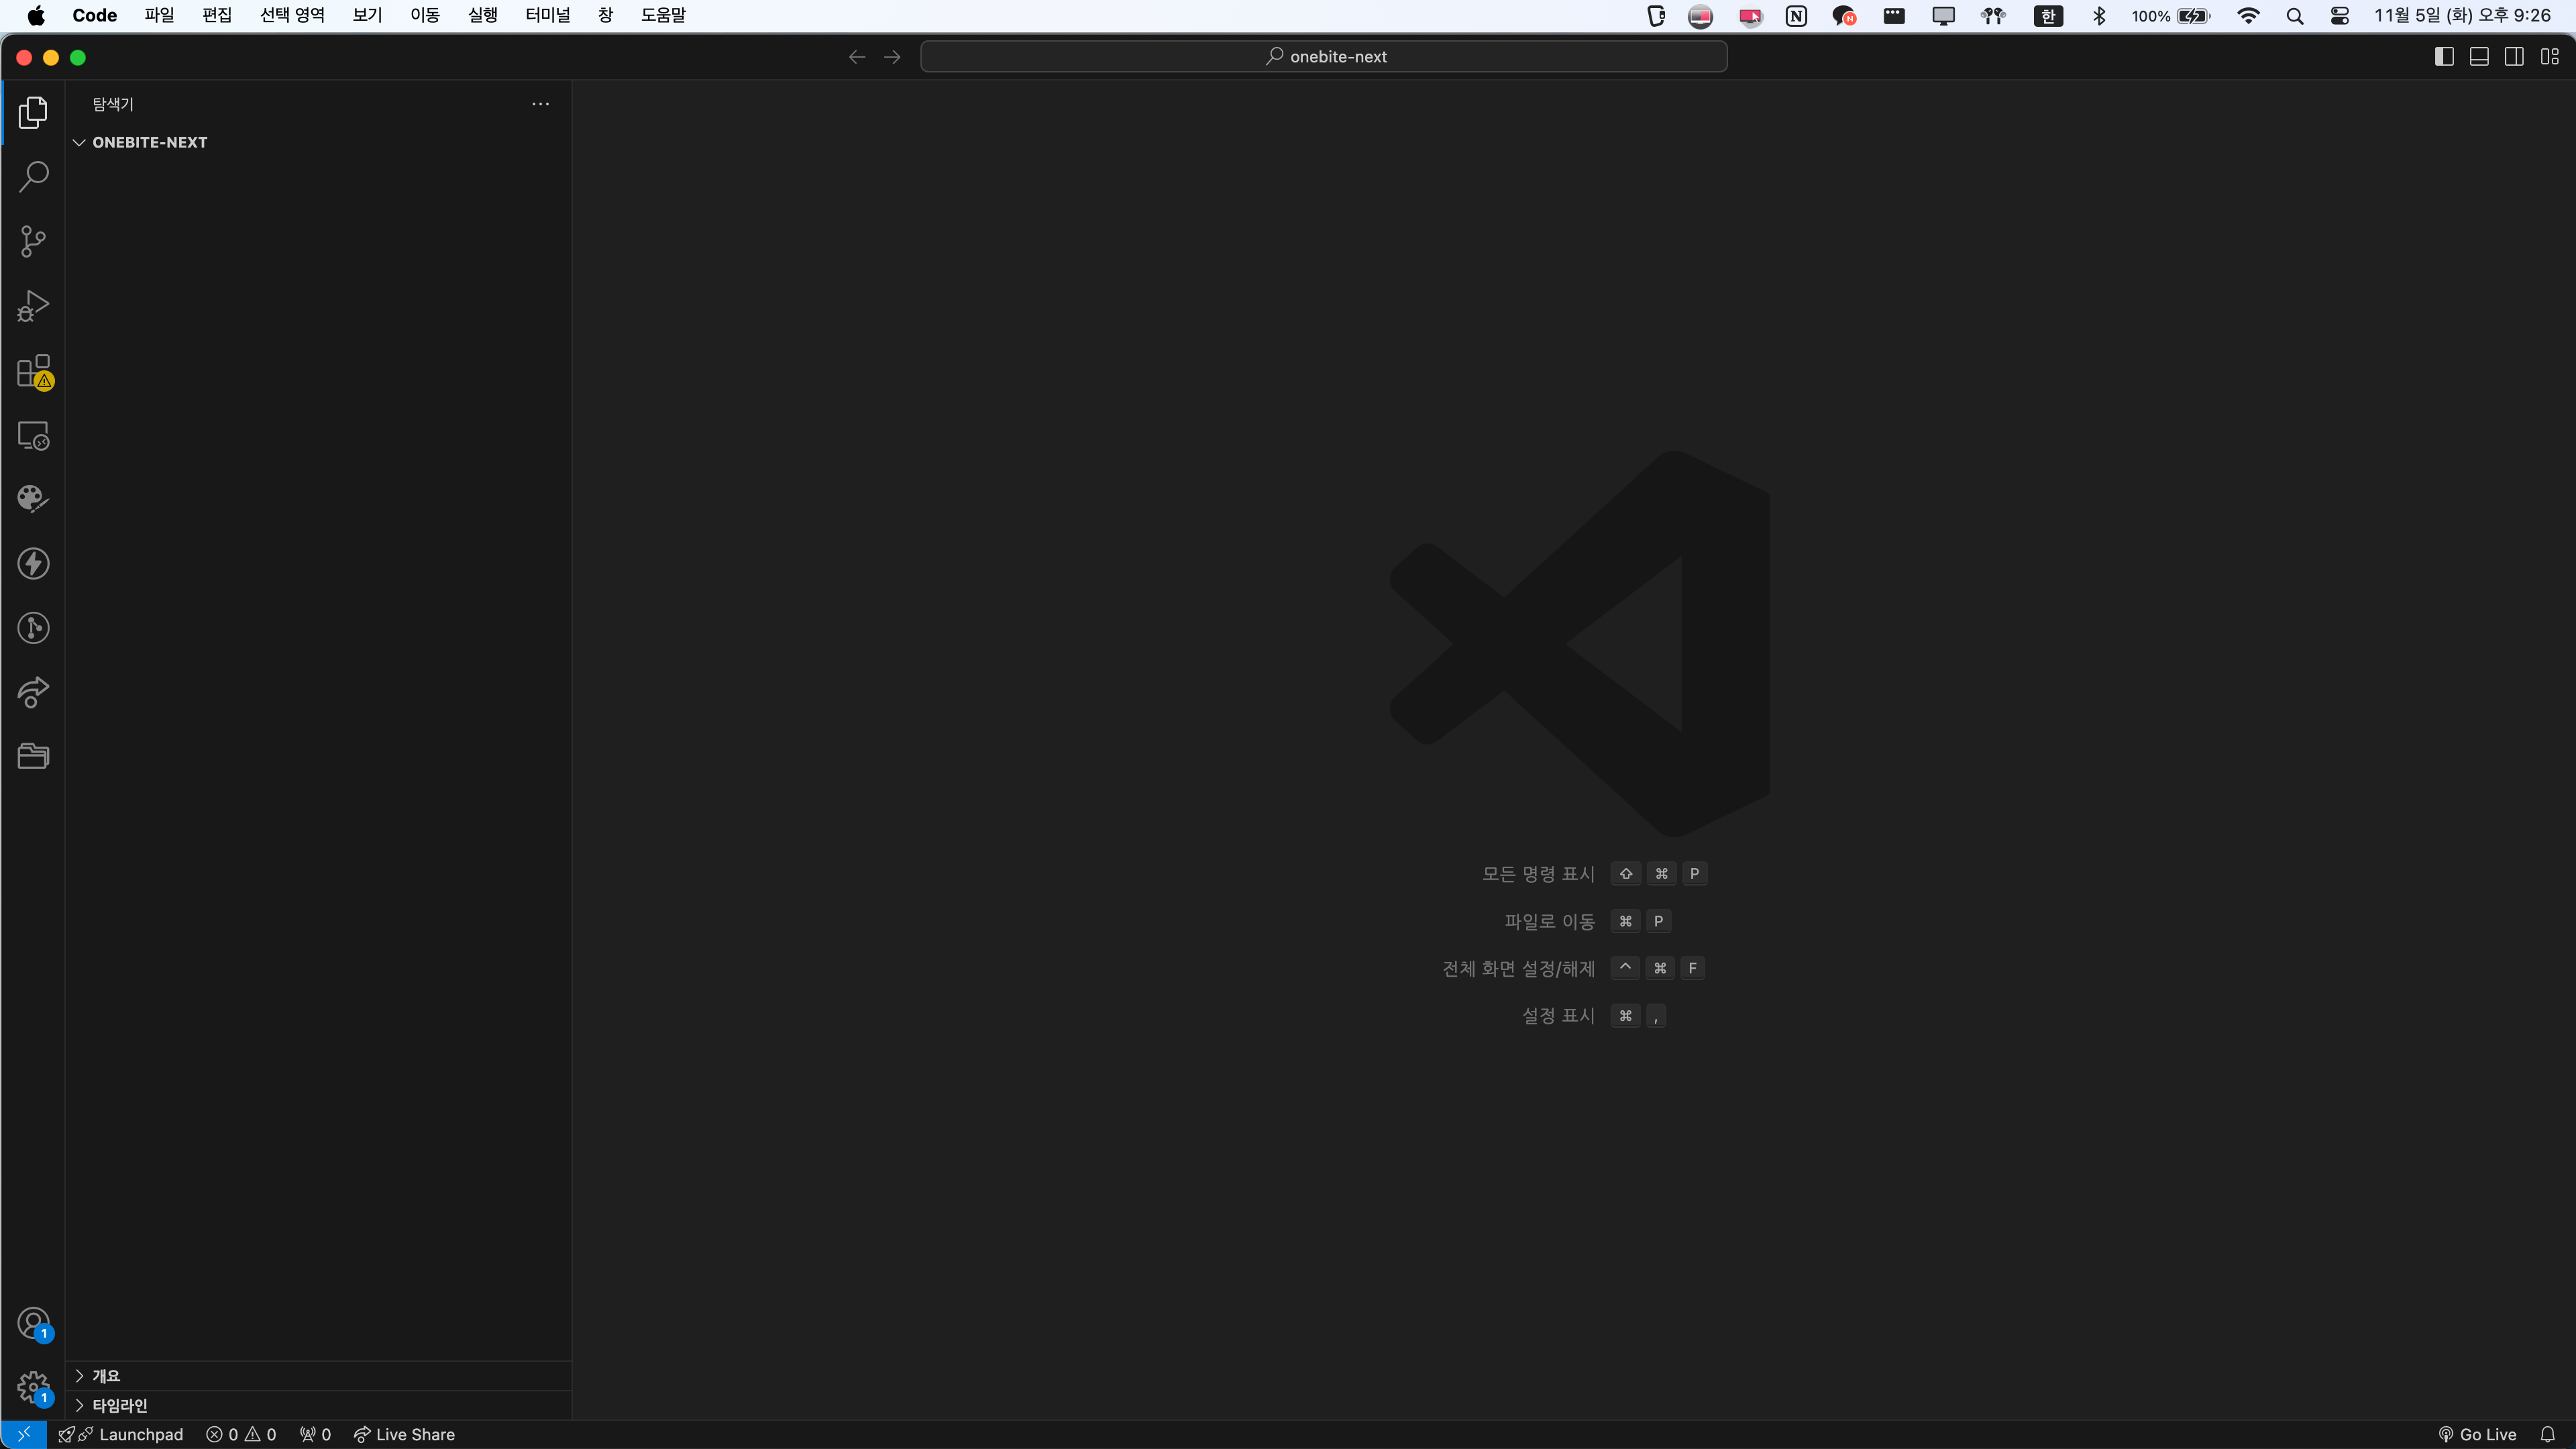Viewport: 2576px width, 1449px height.
Task: Toggle the bottom panel visibility
Action: (2479, 57)
